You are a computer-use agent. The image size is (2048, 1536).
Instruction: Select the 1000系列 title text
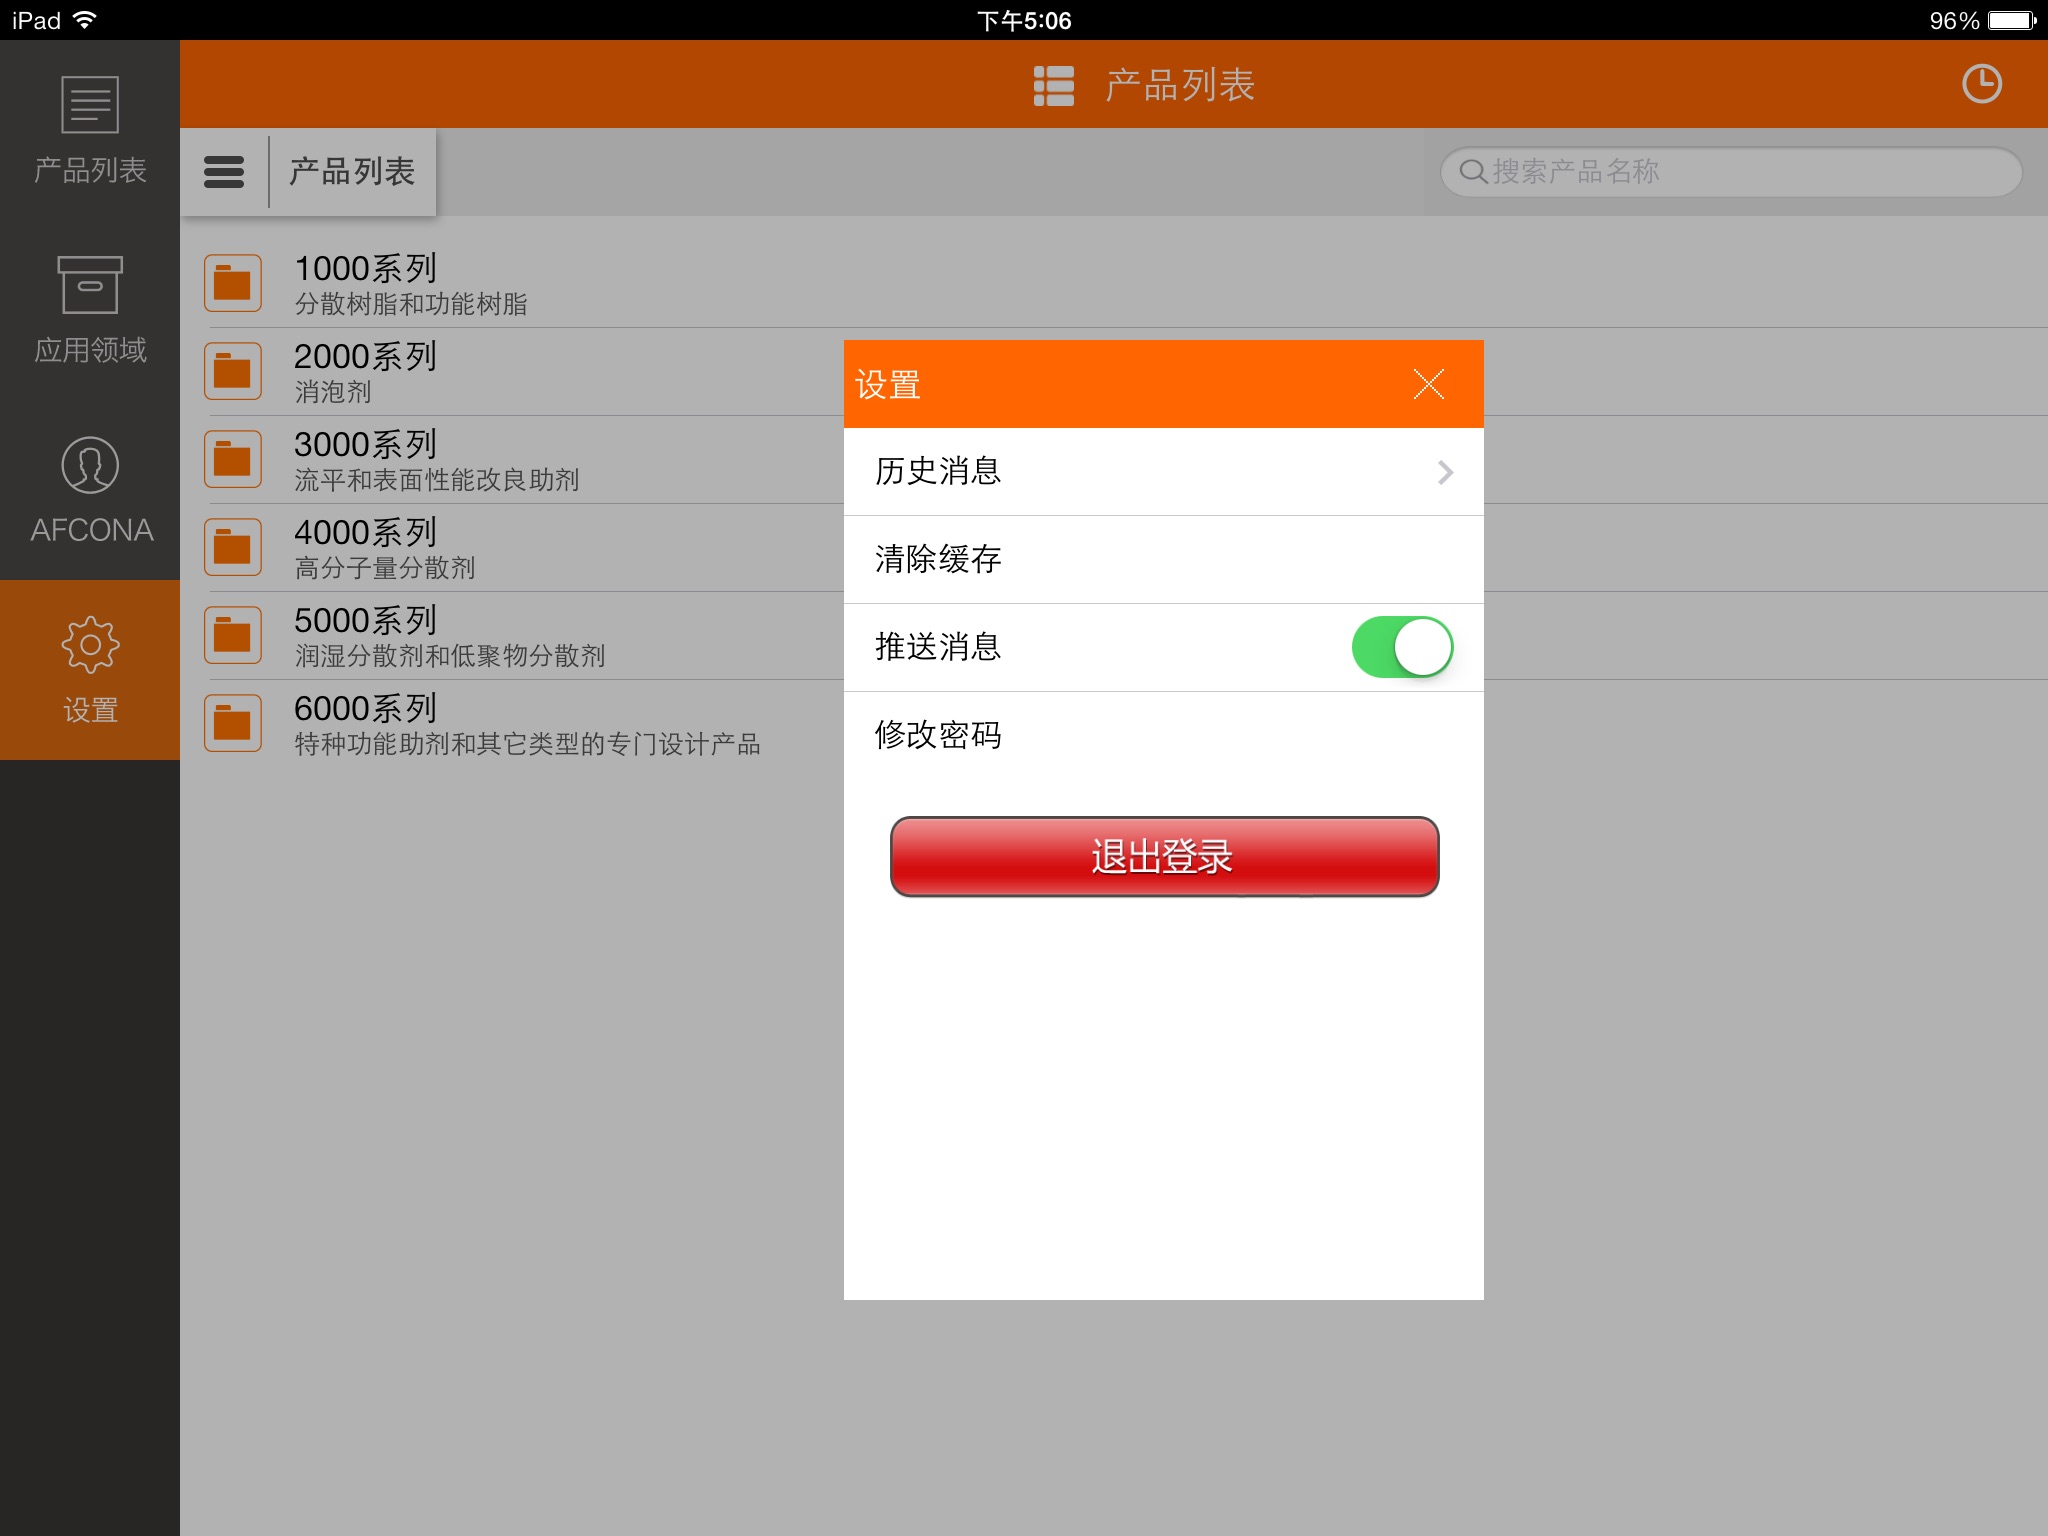pyautogui.click(x=366, y=268)
